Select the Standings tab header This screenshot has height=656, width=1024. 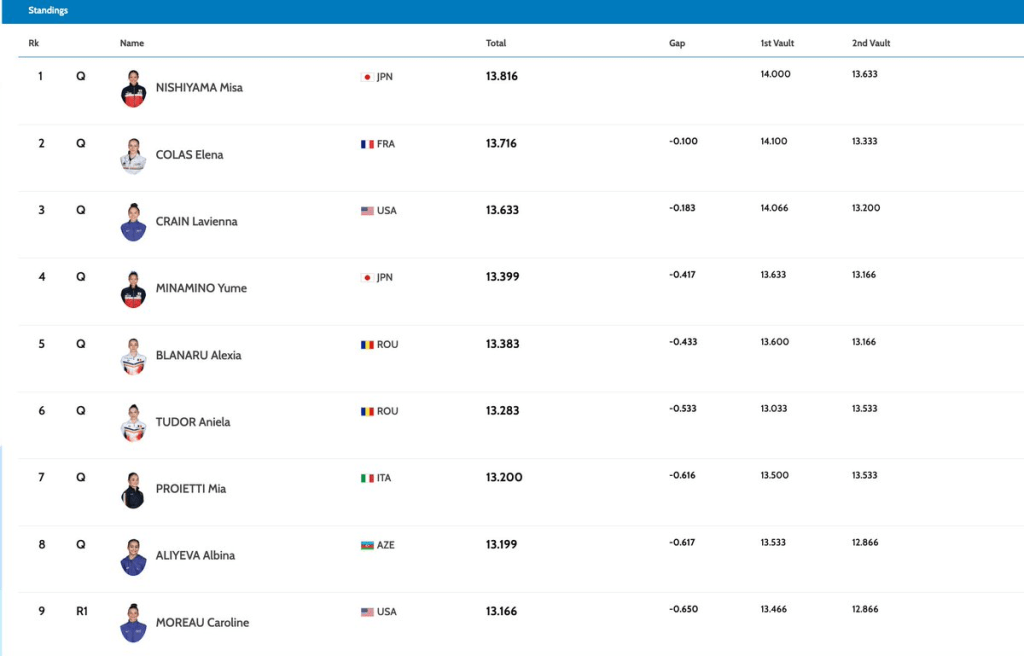[48, 10]
